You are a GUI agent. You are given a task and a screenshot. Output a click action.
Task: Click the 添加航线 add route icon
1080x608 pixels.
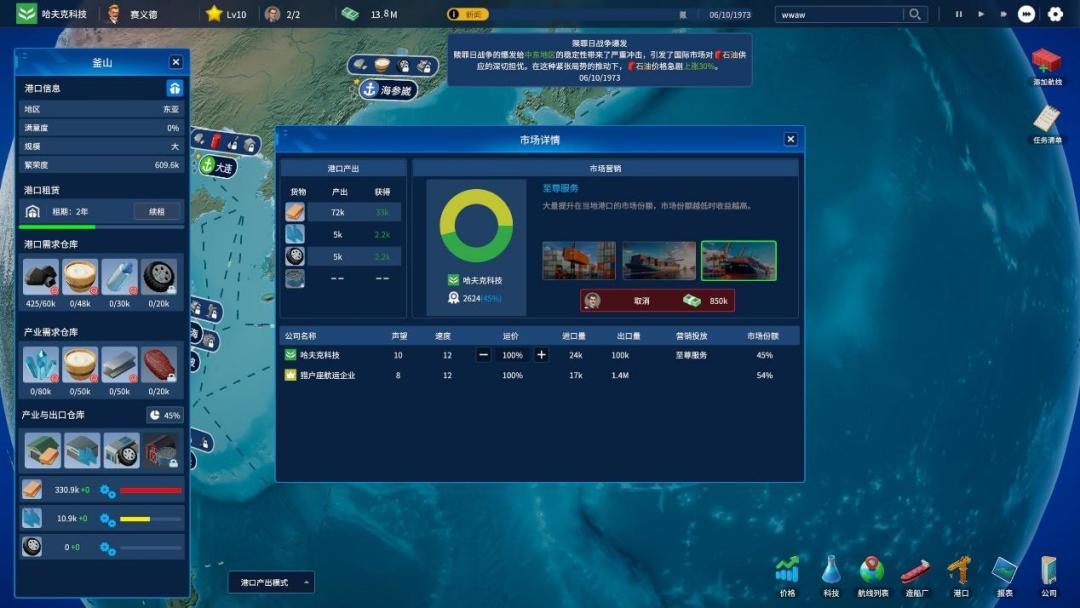(x=1047, y=66)
